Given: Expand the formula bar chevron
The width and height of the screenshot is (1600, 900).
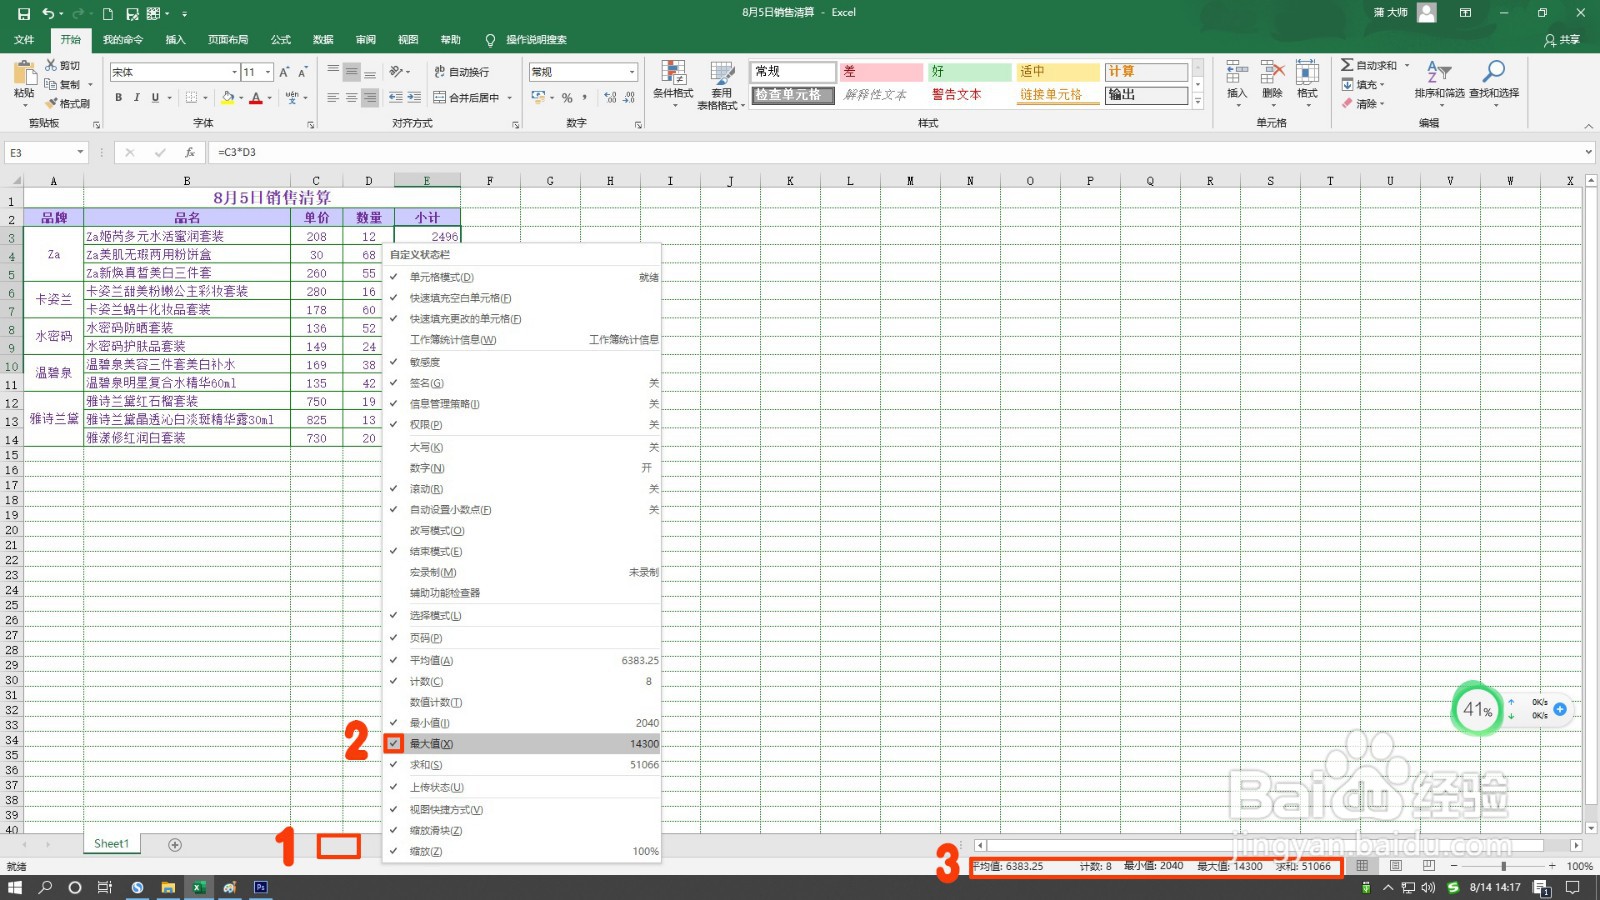Looking at the screenshot, I should point(1588,152).
